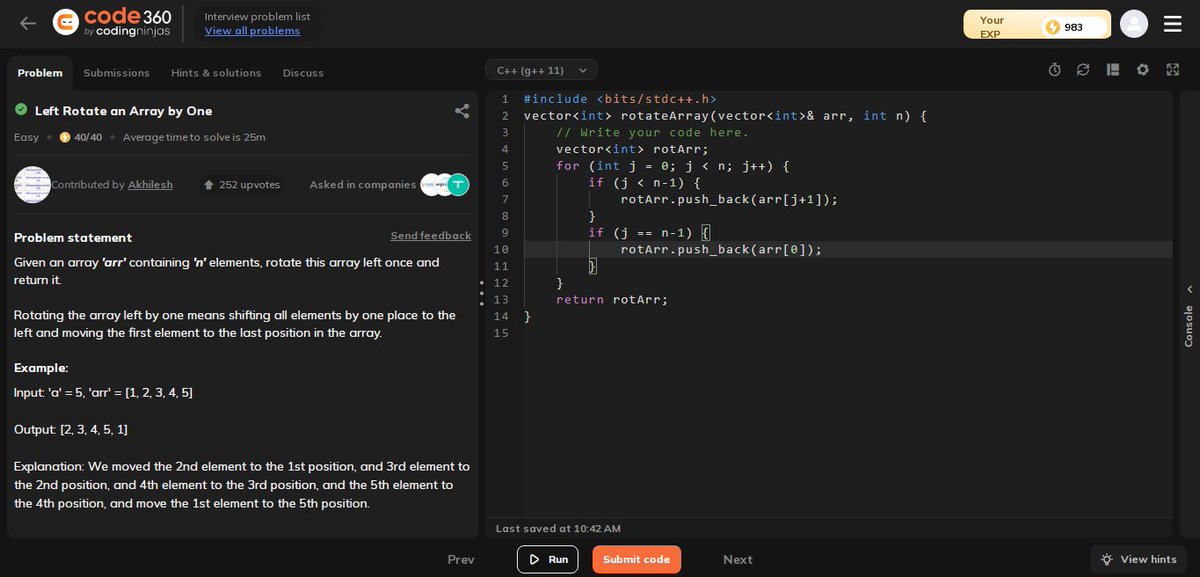Expand the Console side panel
The image size is (1200, 577).
pos(1189,315)
